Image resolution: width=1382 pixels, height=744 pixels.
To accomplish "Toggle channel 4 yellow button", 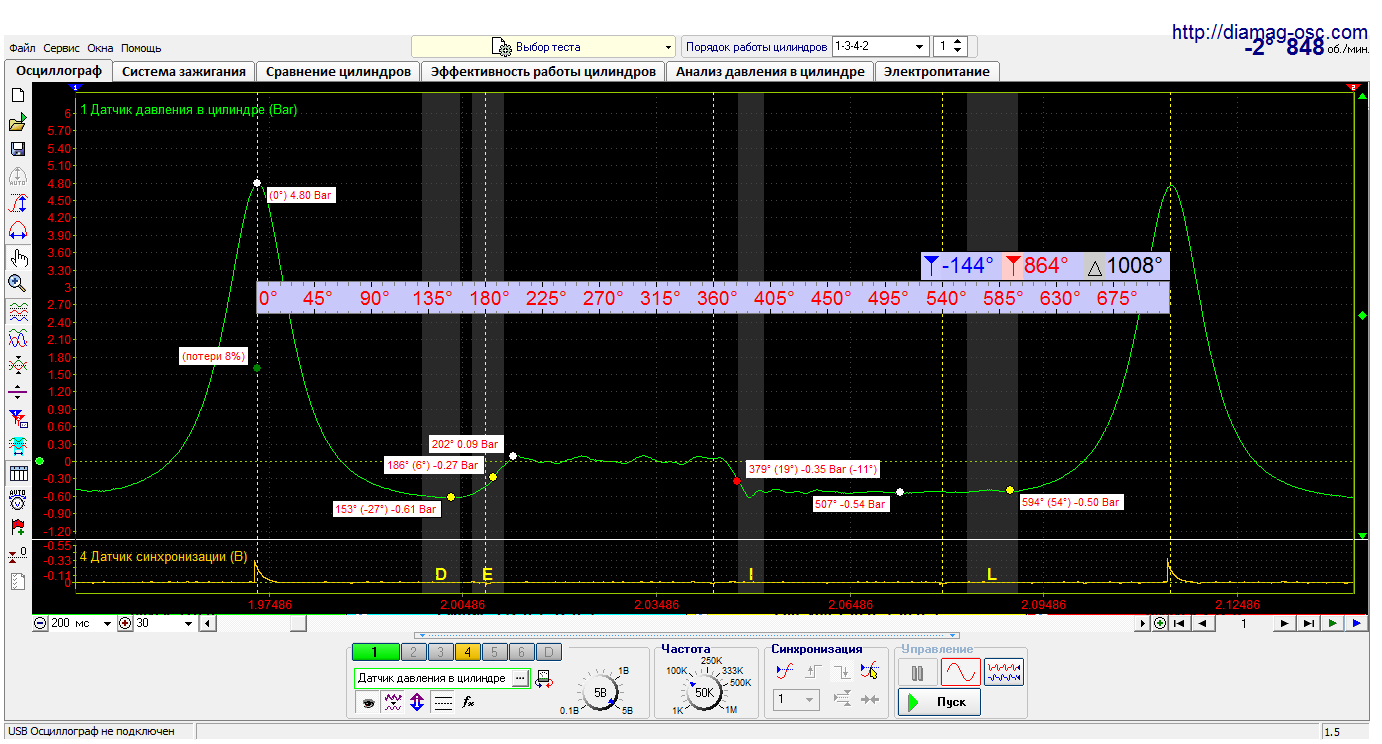I will [x=468, y=652].
